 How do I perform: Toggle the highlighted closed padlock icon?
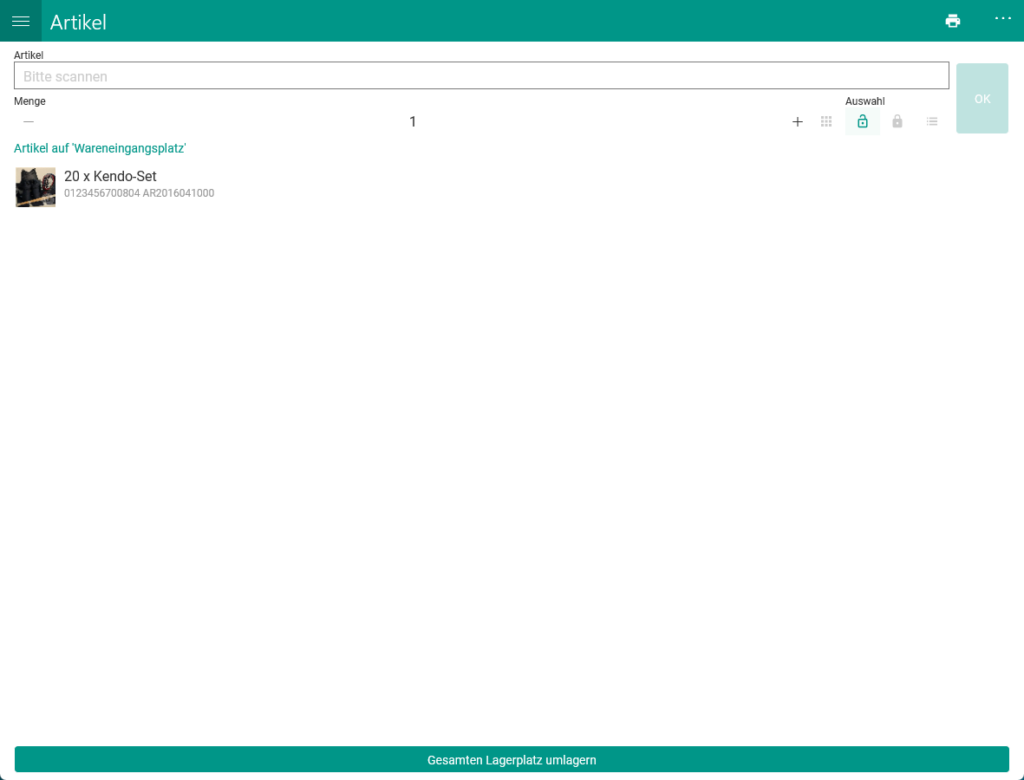862,121
